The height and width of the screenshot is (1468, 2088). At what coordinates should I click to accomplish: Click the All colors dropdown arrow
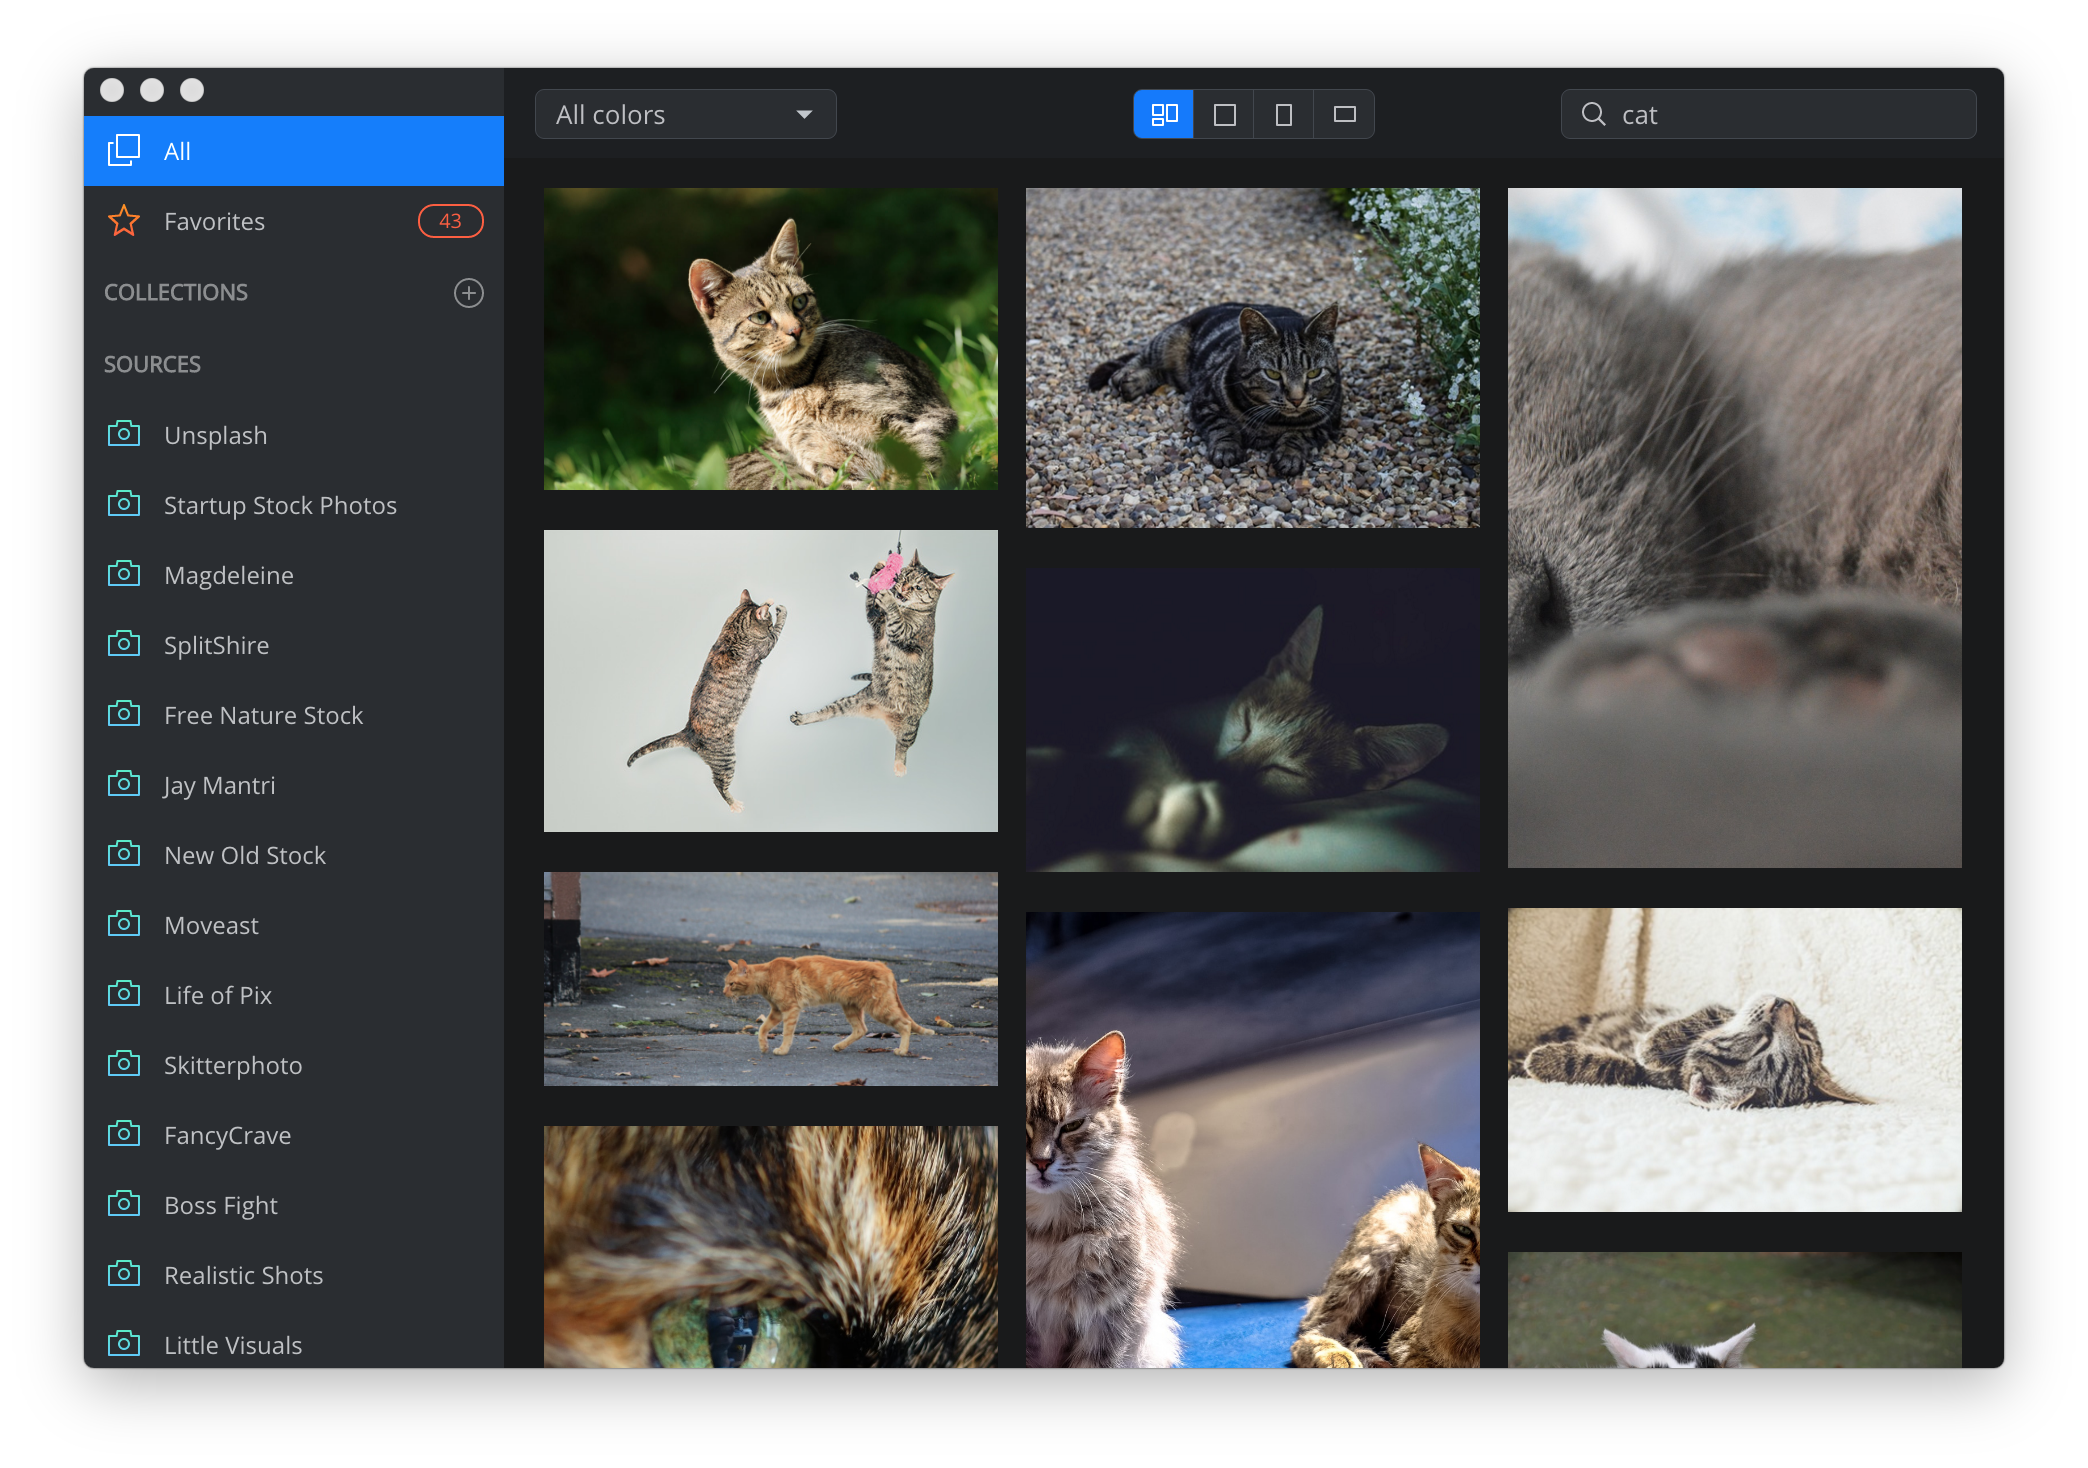(804, 114)
